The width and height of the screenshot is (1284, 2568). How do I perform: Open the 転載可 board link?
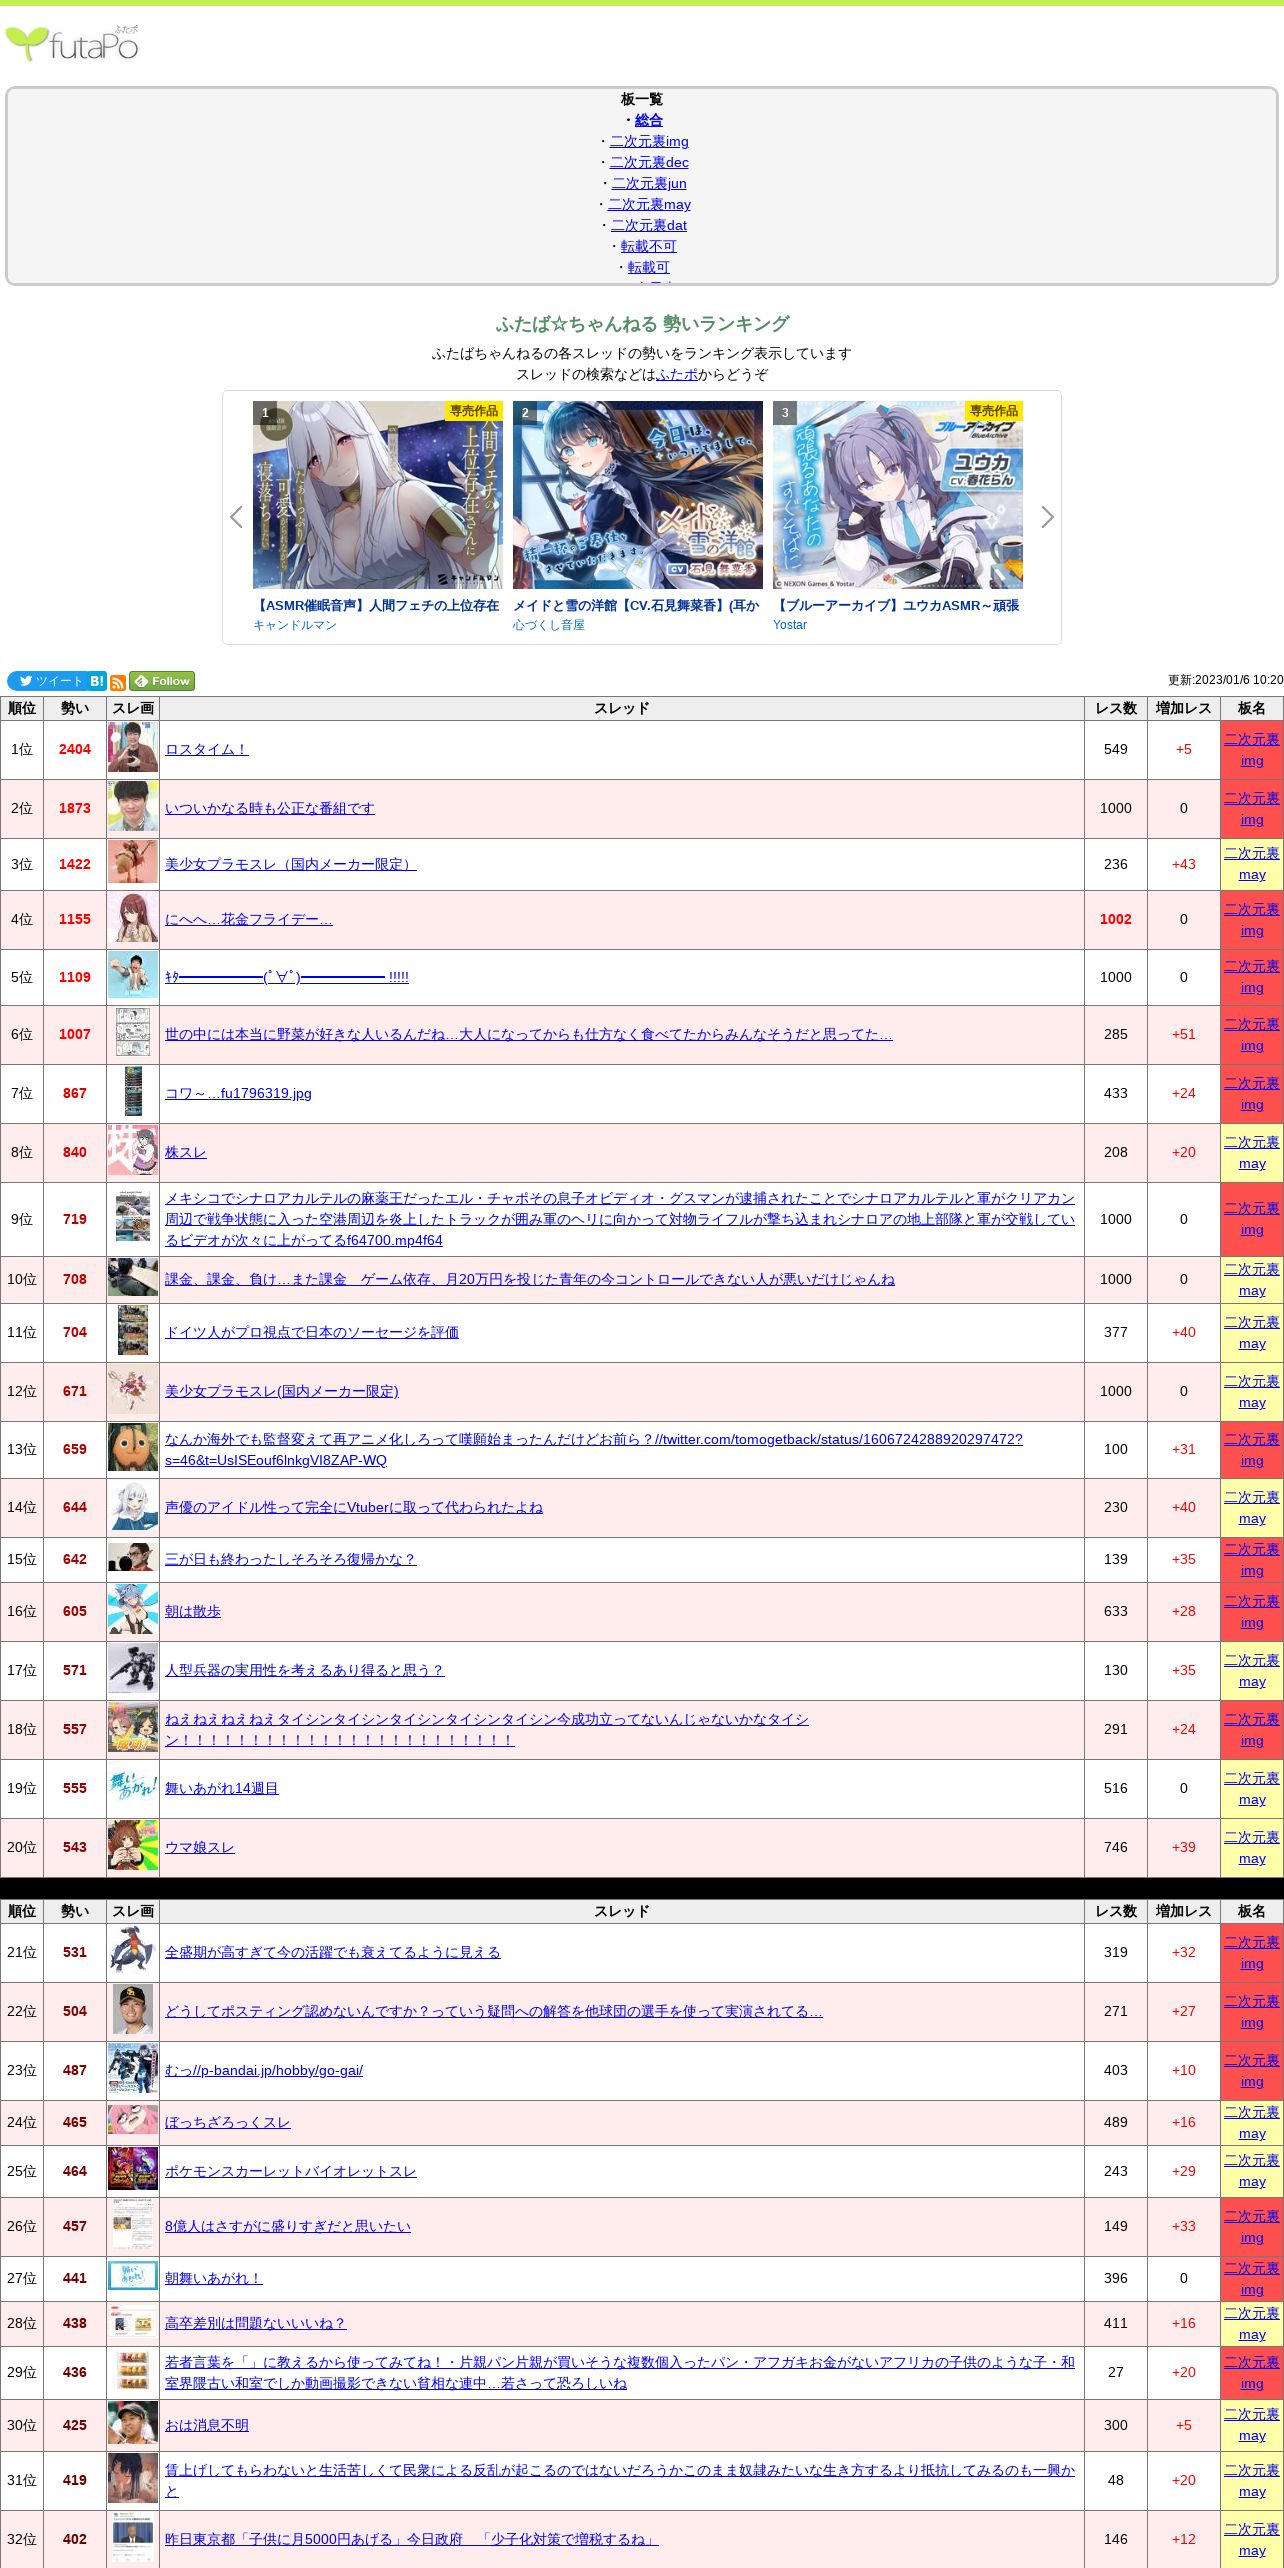coord(649,267)
